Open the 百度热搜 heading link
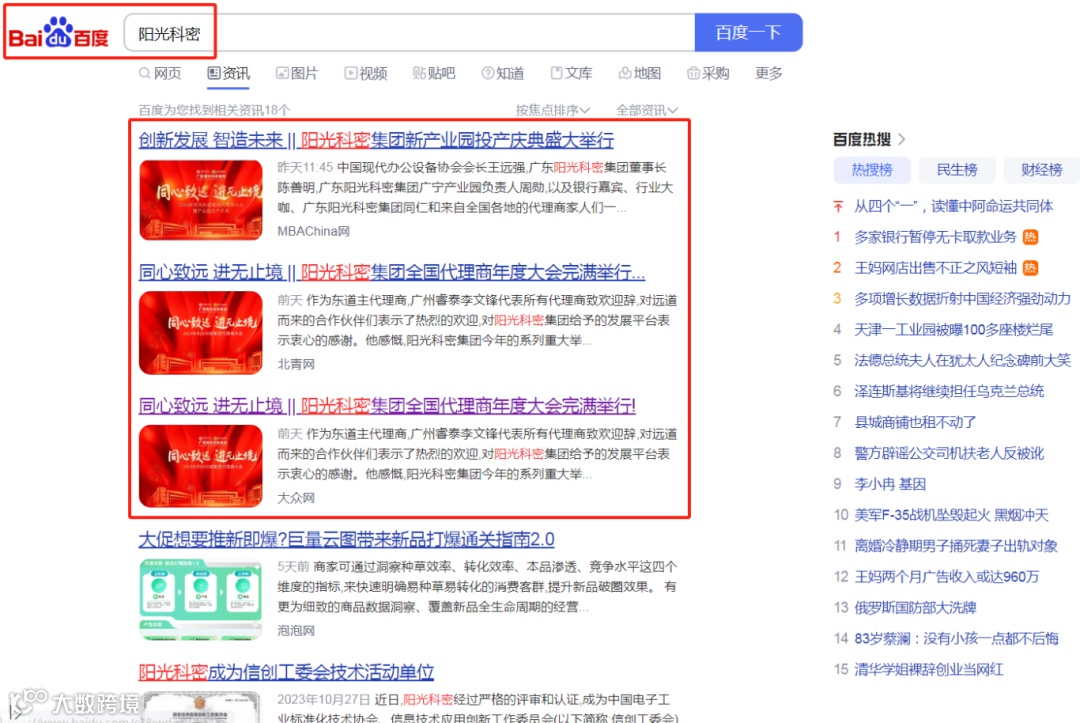 click(x=862, y=140)
